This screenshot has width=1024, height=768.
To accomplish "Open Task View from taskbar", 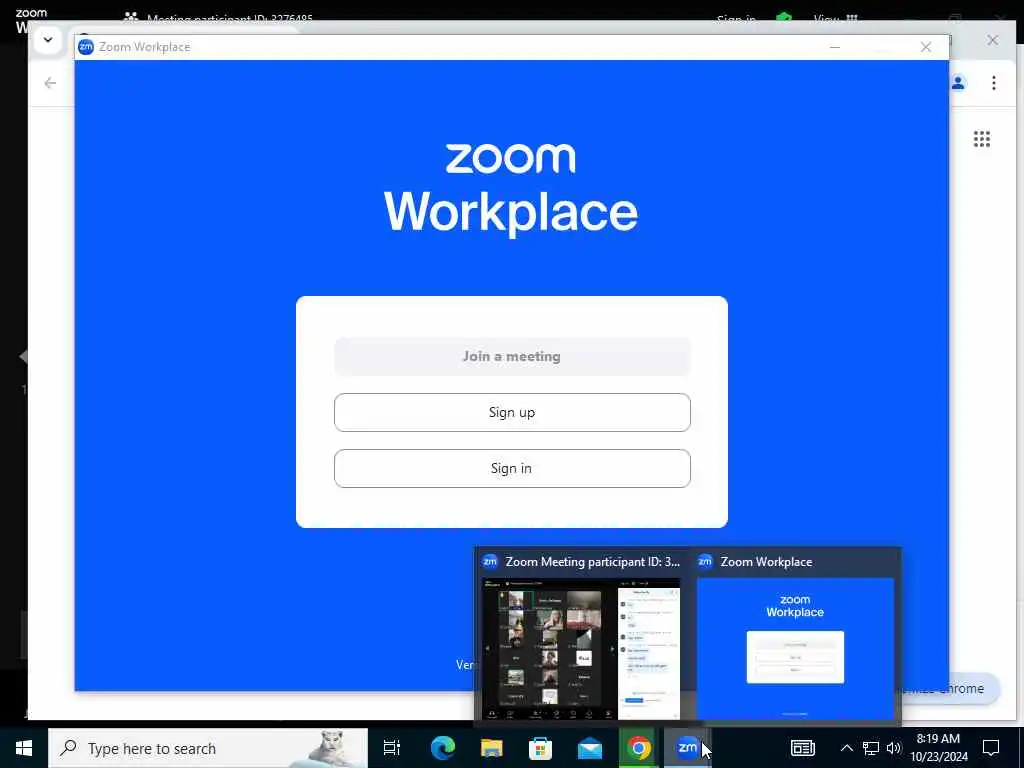I will click(x=392, y=748).
